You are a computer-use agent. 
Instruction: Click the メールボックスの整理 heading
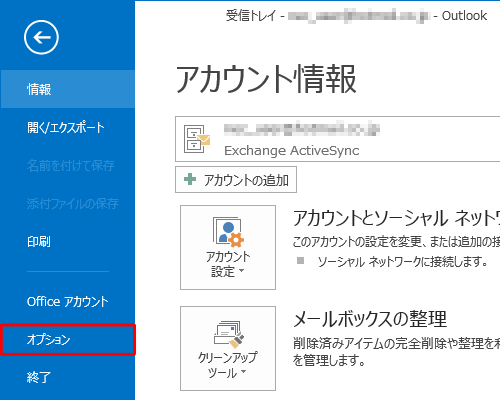[370, 319]
